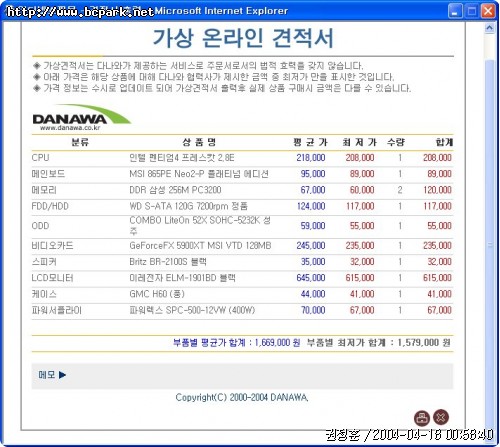The width and height of the screenshot is (500, 447).
Task: Click the print icon at bottom
Action: click(x=422, y=418)
